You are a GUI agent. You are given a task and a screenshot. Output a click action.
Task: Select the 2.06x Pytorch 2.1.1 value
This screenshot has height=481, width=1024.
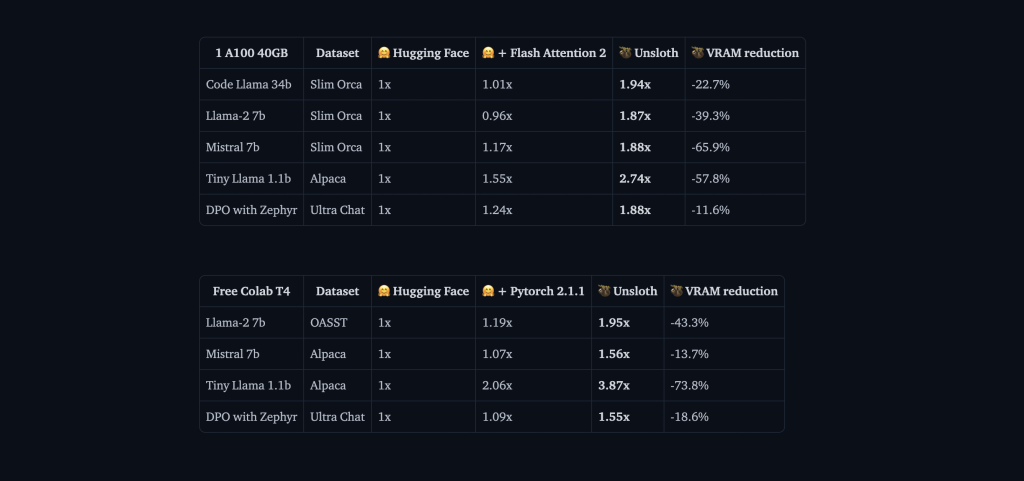click(497, 385)
